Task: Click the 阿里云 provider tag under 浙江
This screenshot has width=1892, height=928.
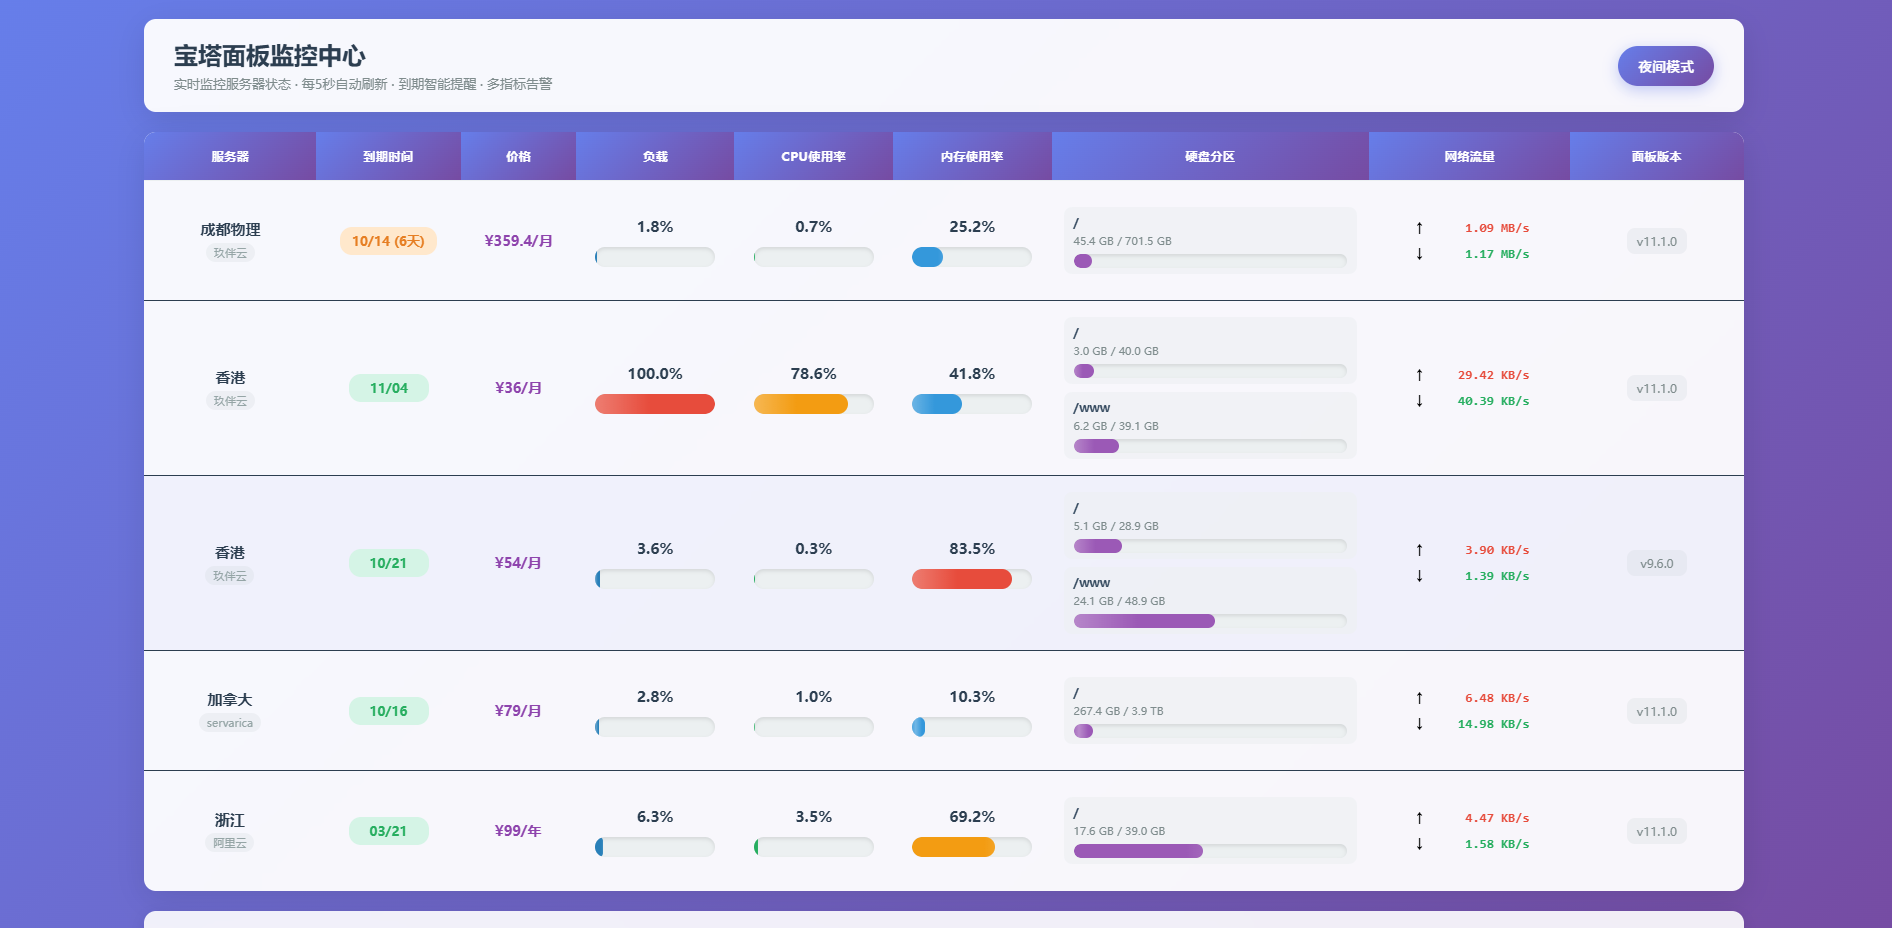Action: (230, 843)
